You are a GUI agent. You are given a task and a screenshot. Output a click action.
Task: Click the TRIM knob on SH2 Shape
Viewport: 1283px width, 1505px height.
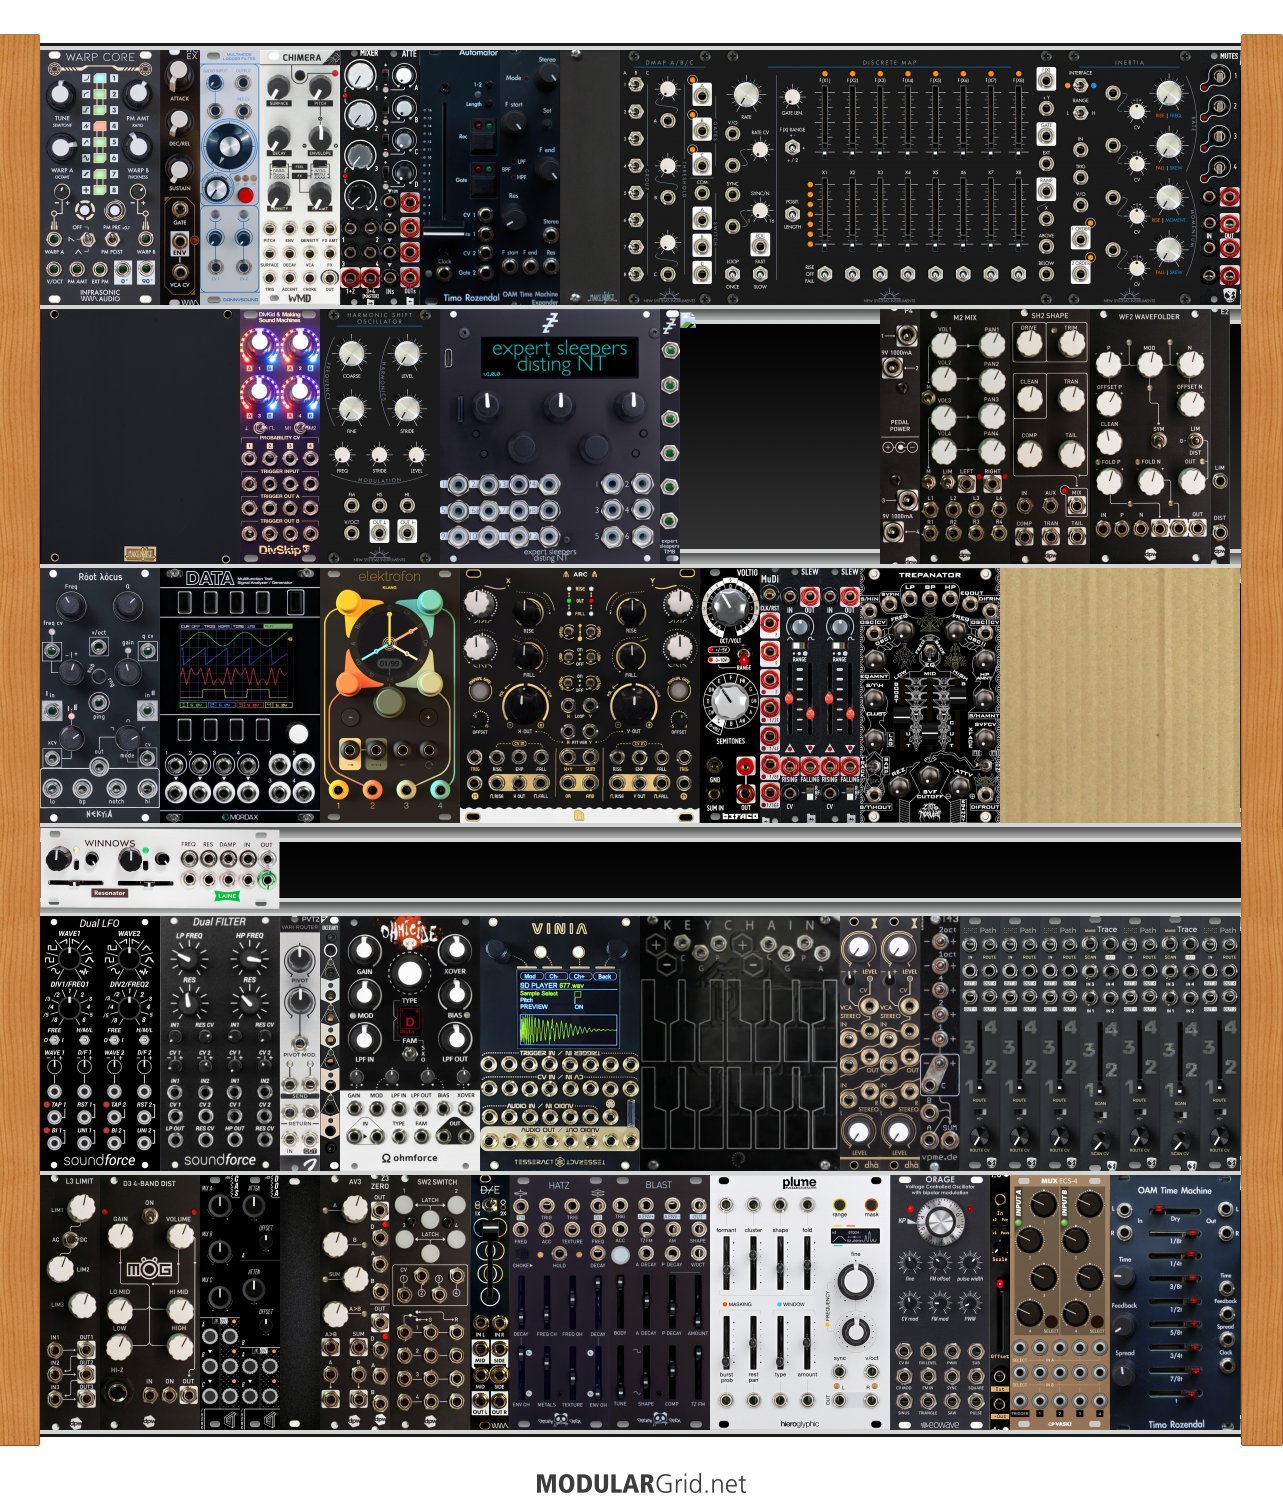click(1071, 344)
